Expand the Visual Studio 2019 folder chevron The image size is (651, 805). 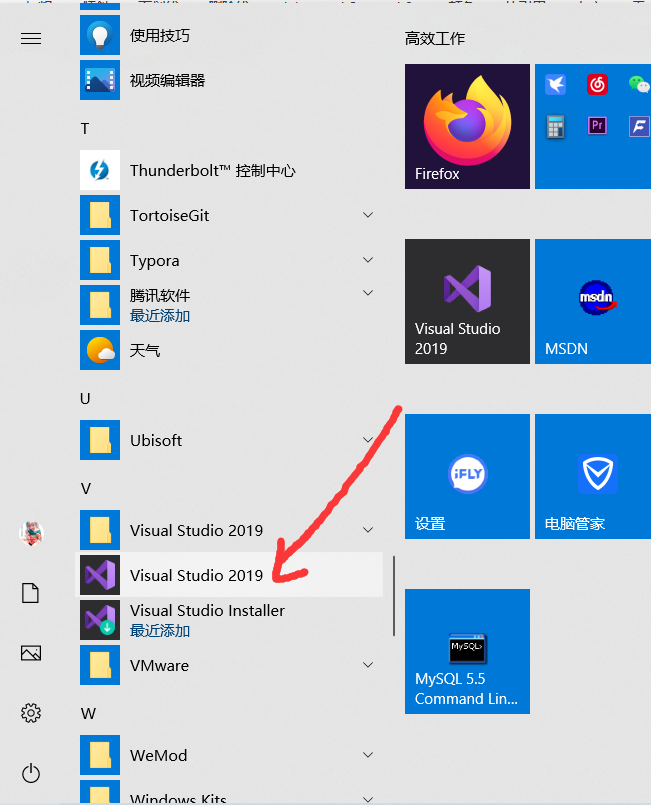point(368,530)
